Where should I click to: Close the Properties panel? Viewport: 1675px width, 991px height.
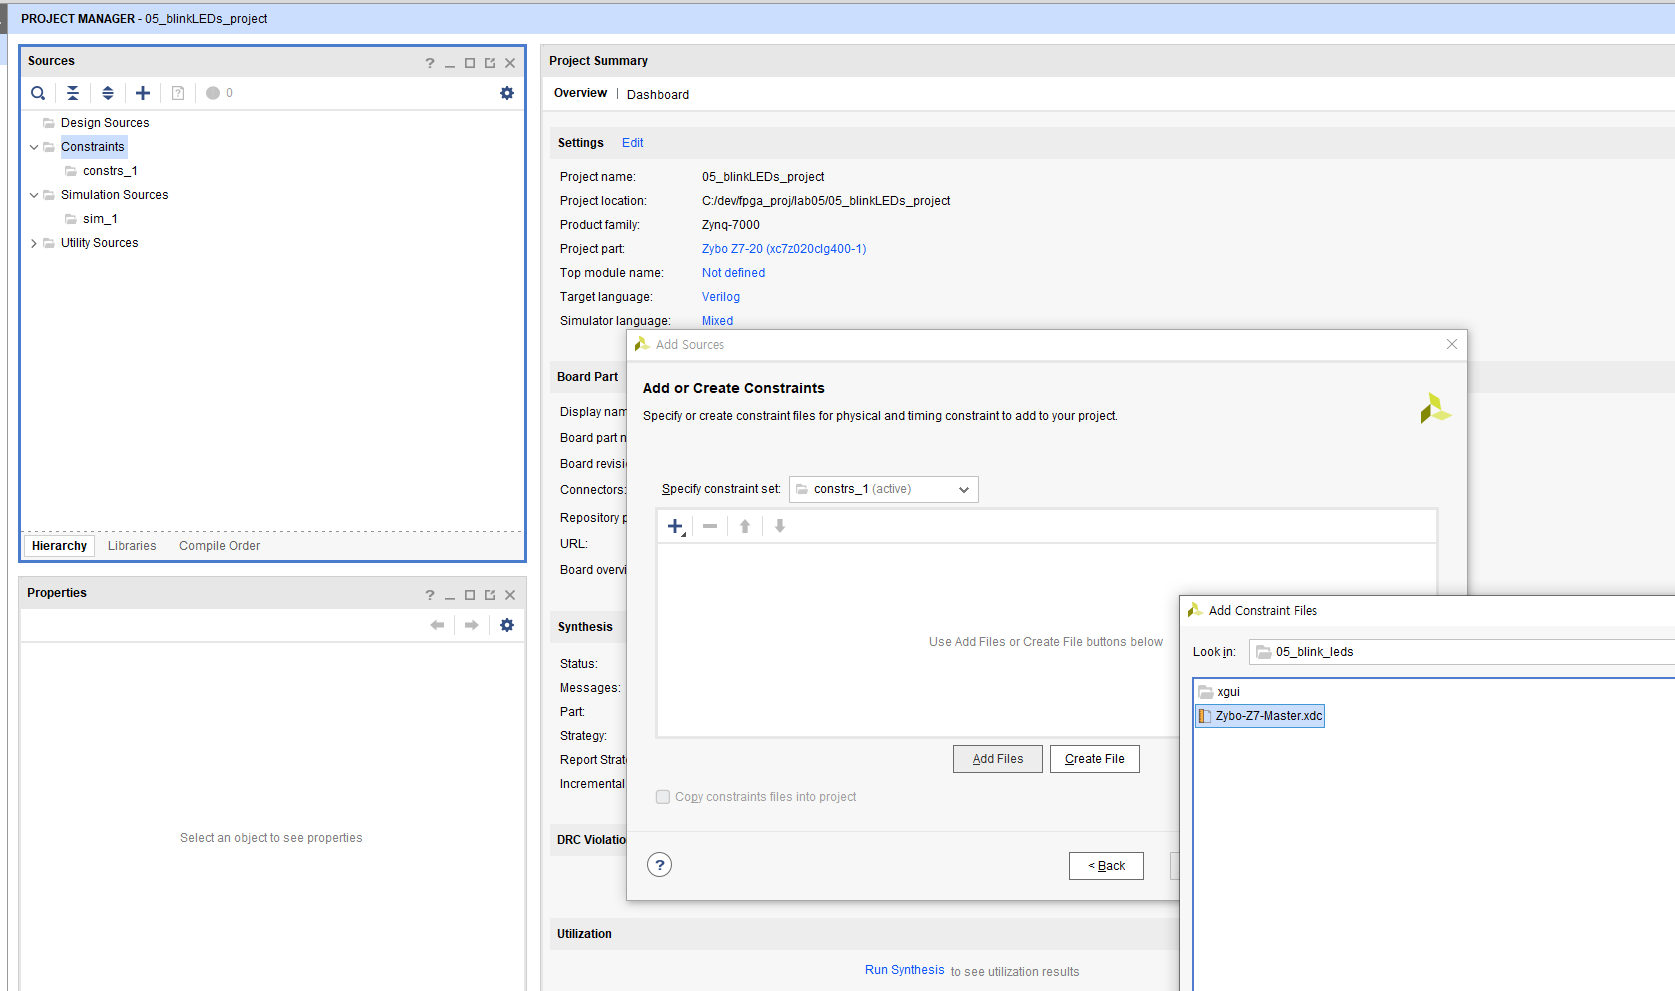[x=510, y=595]
